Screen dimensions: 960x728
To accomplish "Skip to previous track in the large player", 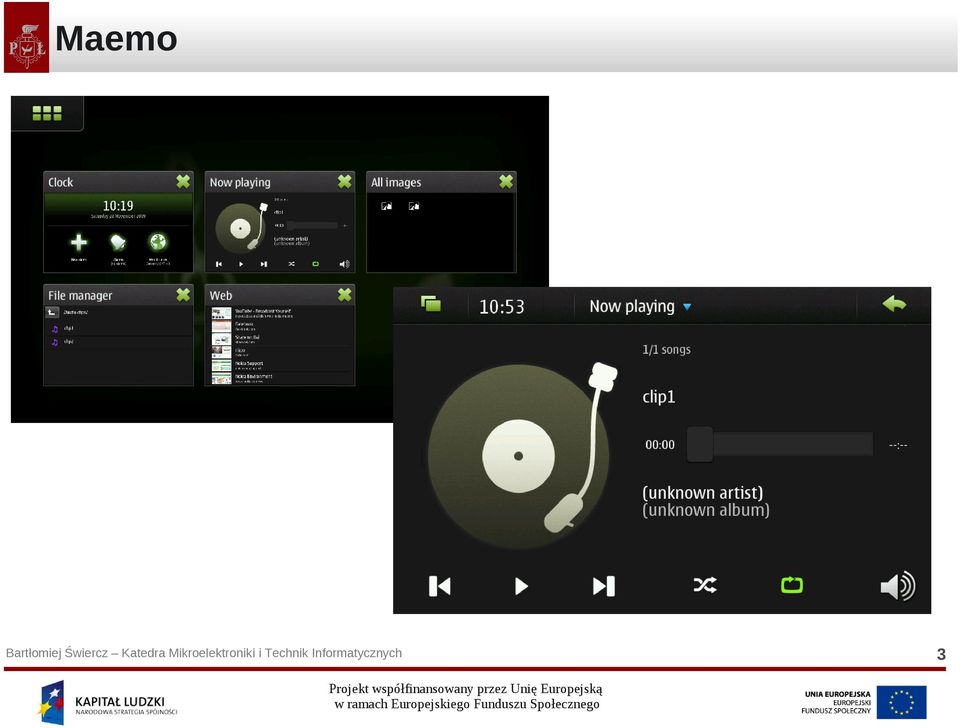I will point(440,586).
